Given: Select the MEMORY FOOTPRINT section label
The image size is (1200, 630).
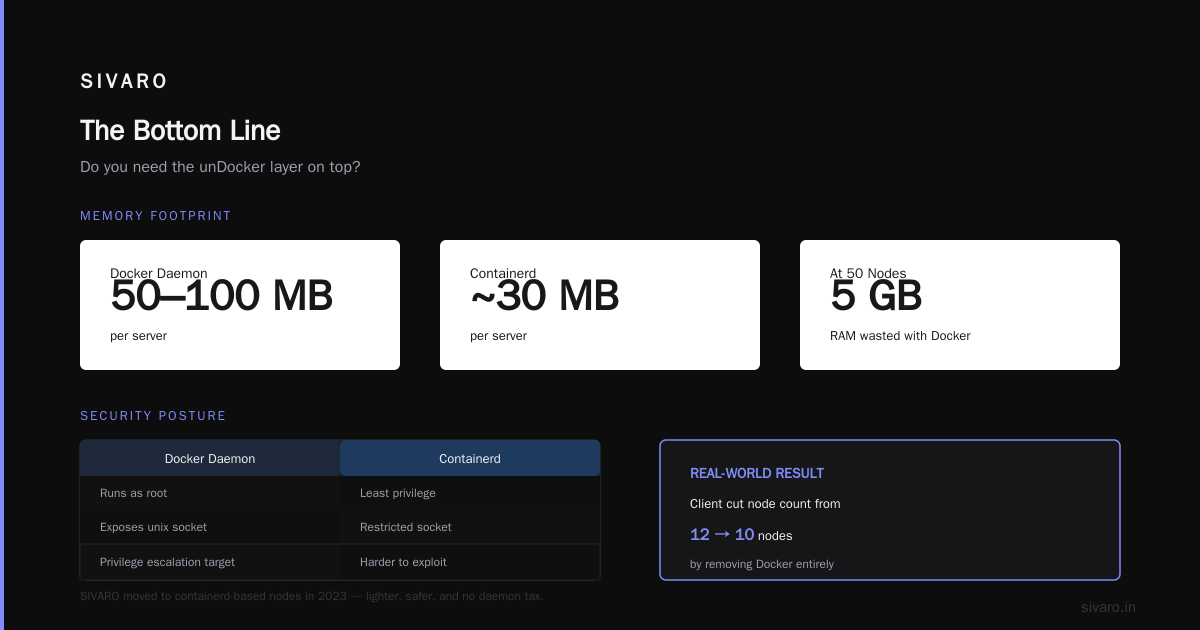Looking at the screenshot, I should (x=155, y=216).
